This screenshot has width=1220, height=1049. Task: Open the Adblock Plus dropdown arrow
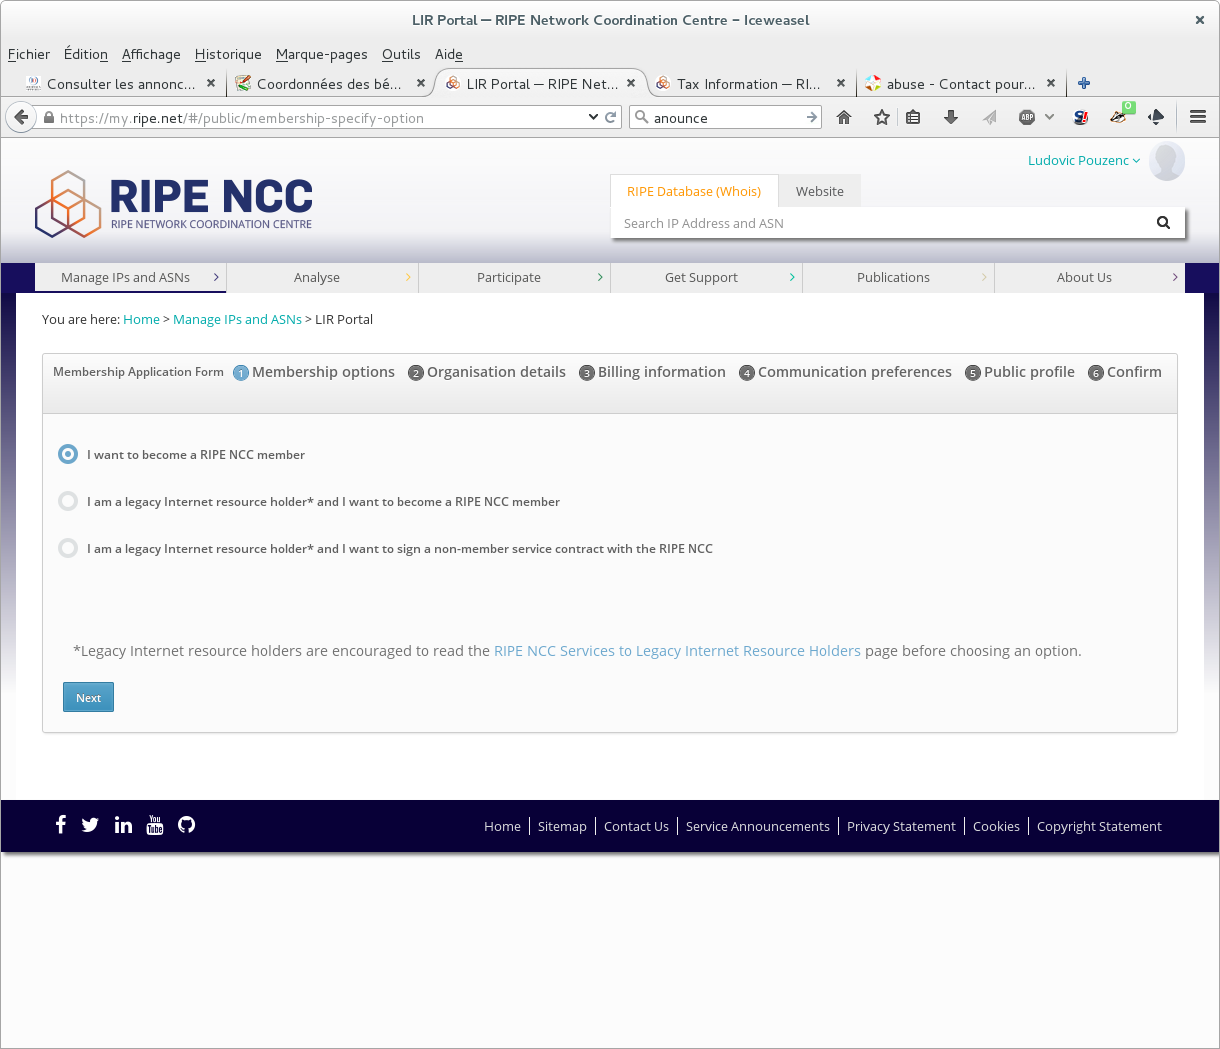click(x=1049, y=117)
